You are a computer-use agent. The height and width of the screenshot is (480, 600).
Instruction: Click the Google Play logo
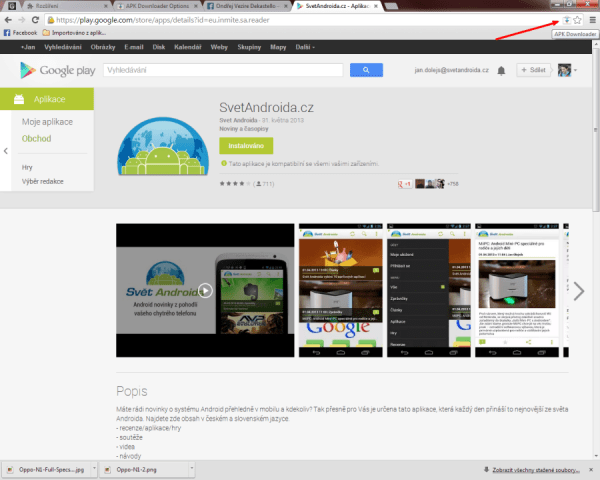click(57, 70)
